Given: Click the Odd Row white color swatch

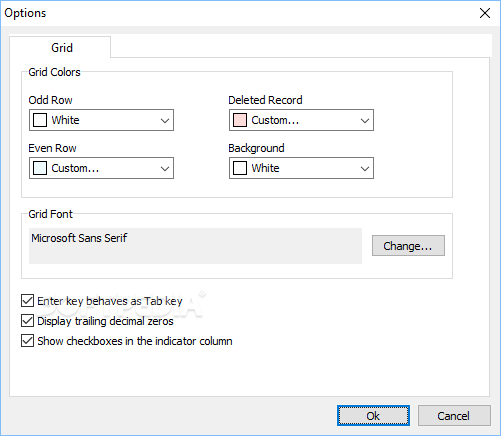Looking at the screenshot, I should pyautogui.click(x=40, y=120).
